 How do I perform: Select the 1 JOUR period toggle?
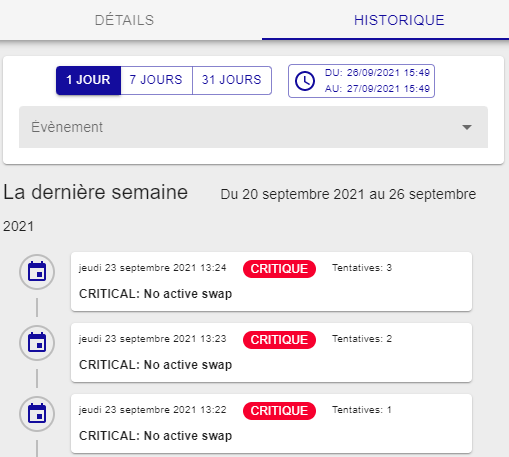[x=88, y=80]
